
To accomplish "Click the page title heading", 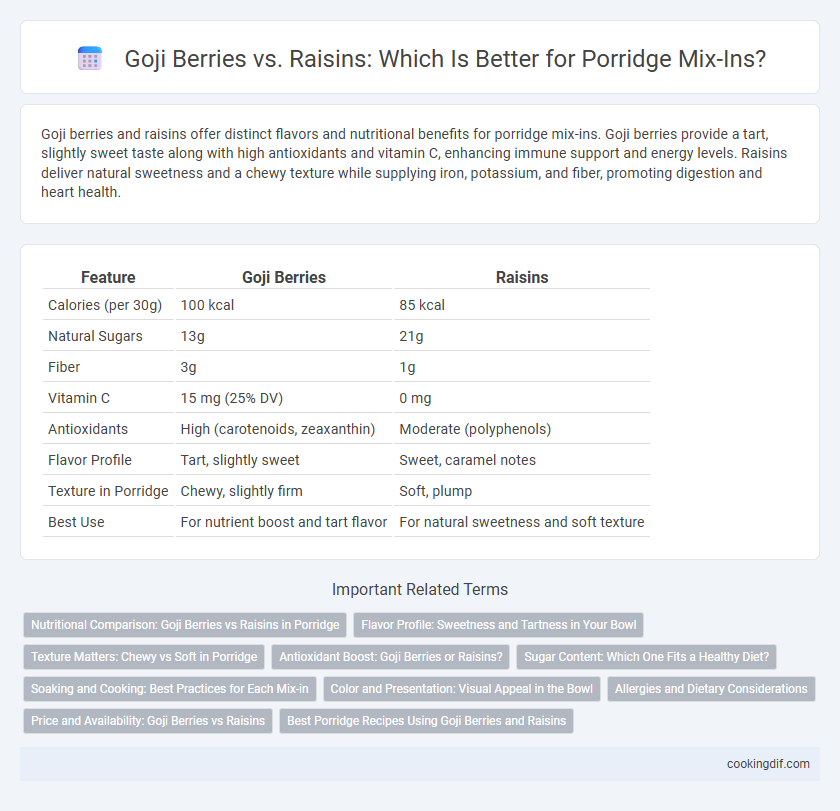I will (x=445, y=58).
